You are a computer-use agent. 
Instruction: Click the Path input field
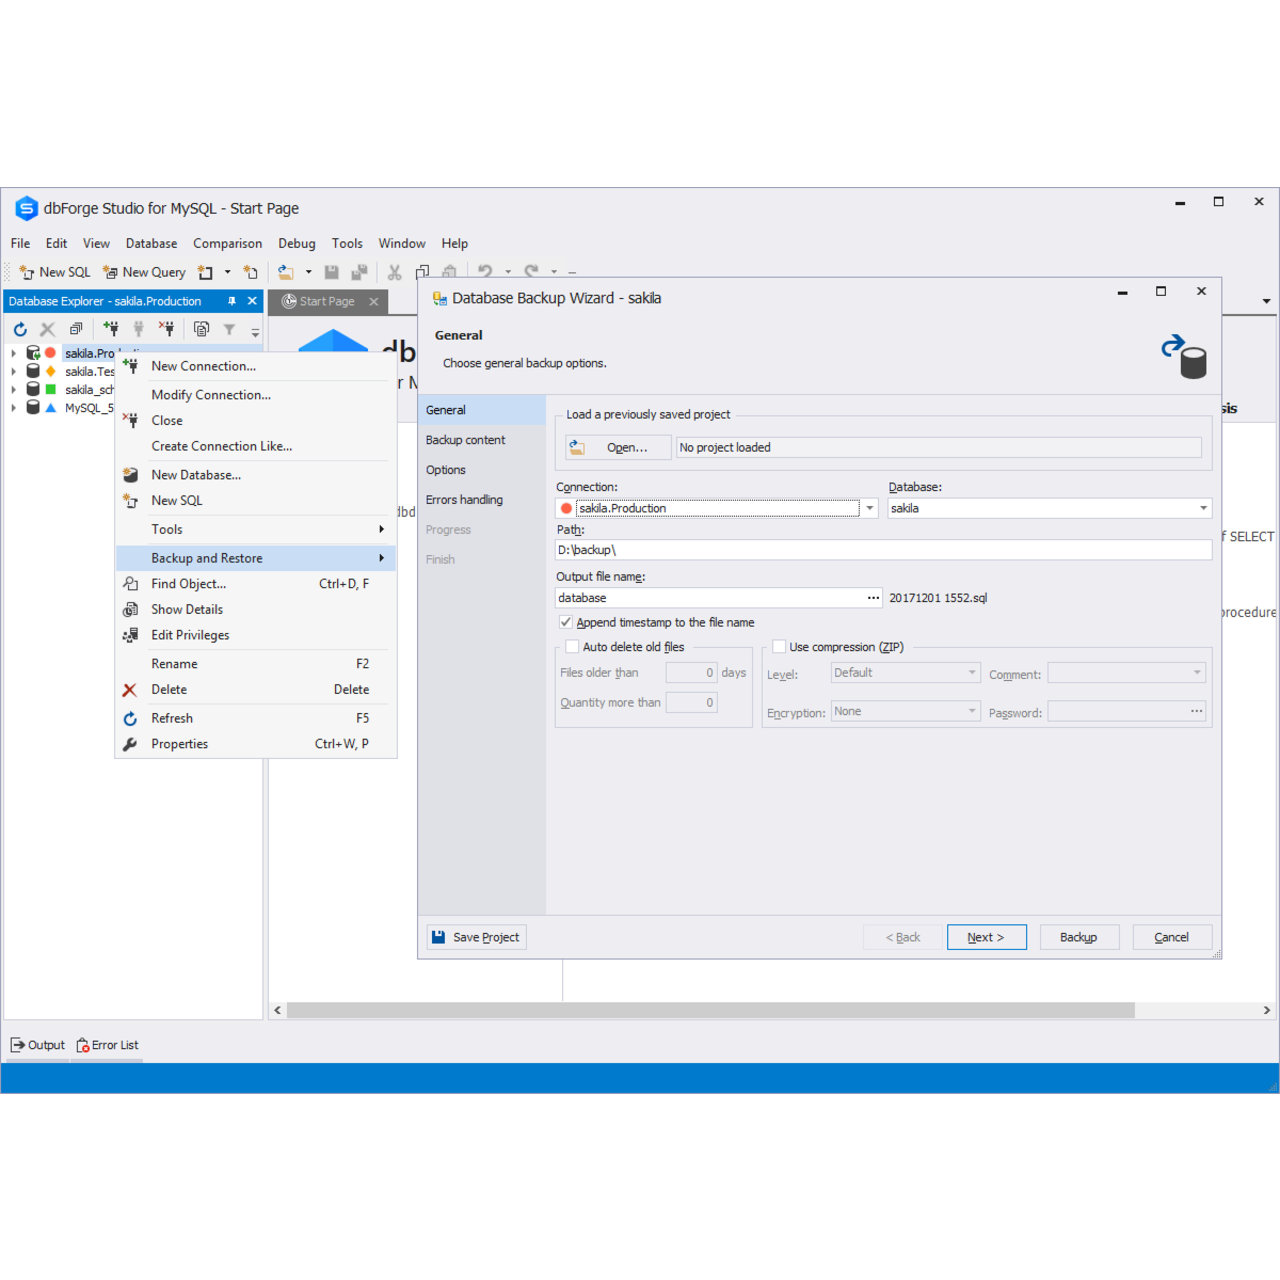click(882, 550)
